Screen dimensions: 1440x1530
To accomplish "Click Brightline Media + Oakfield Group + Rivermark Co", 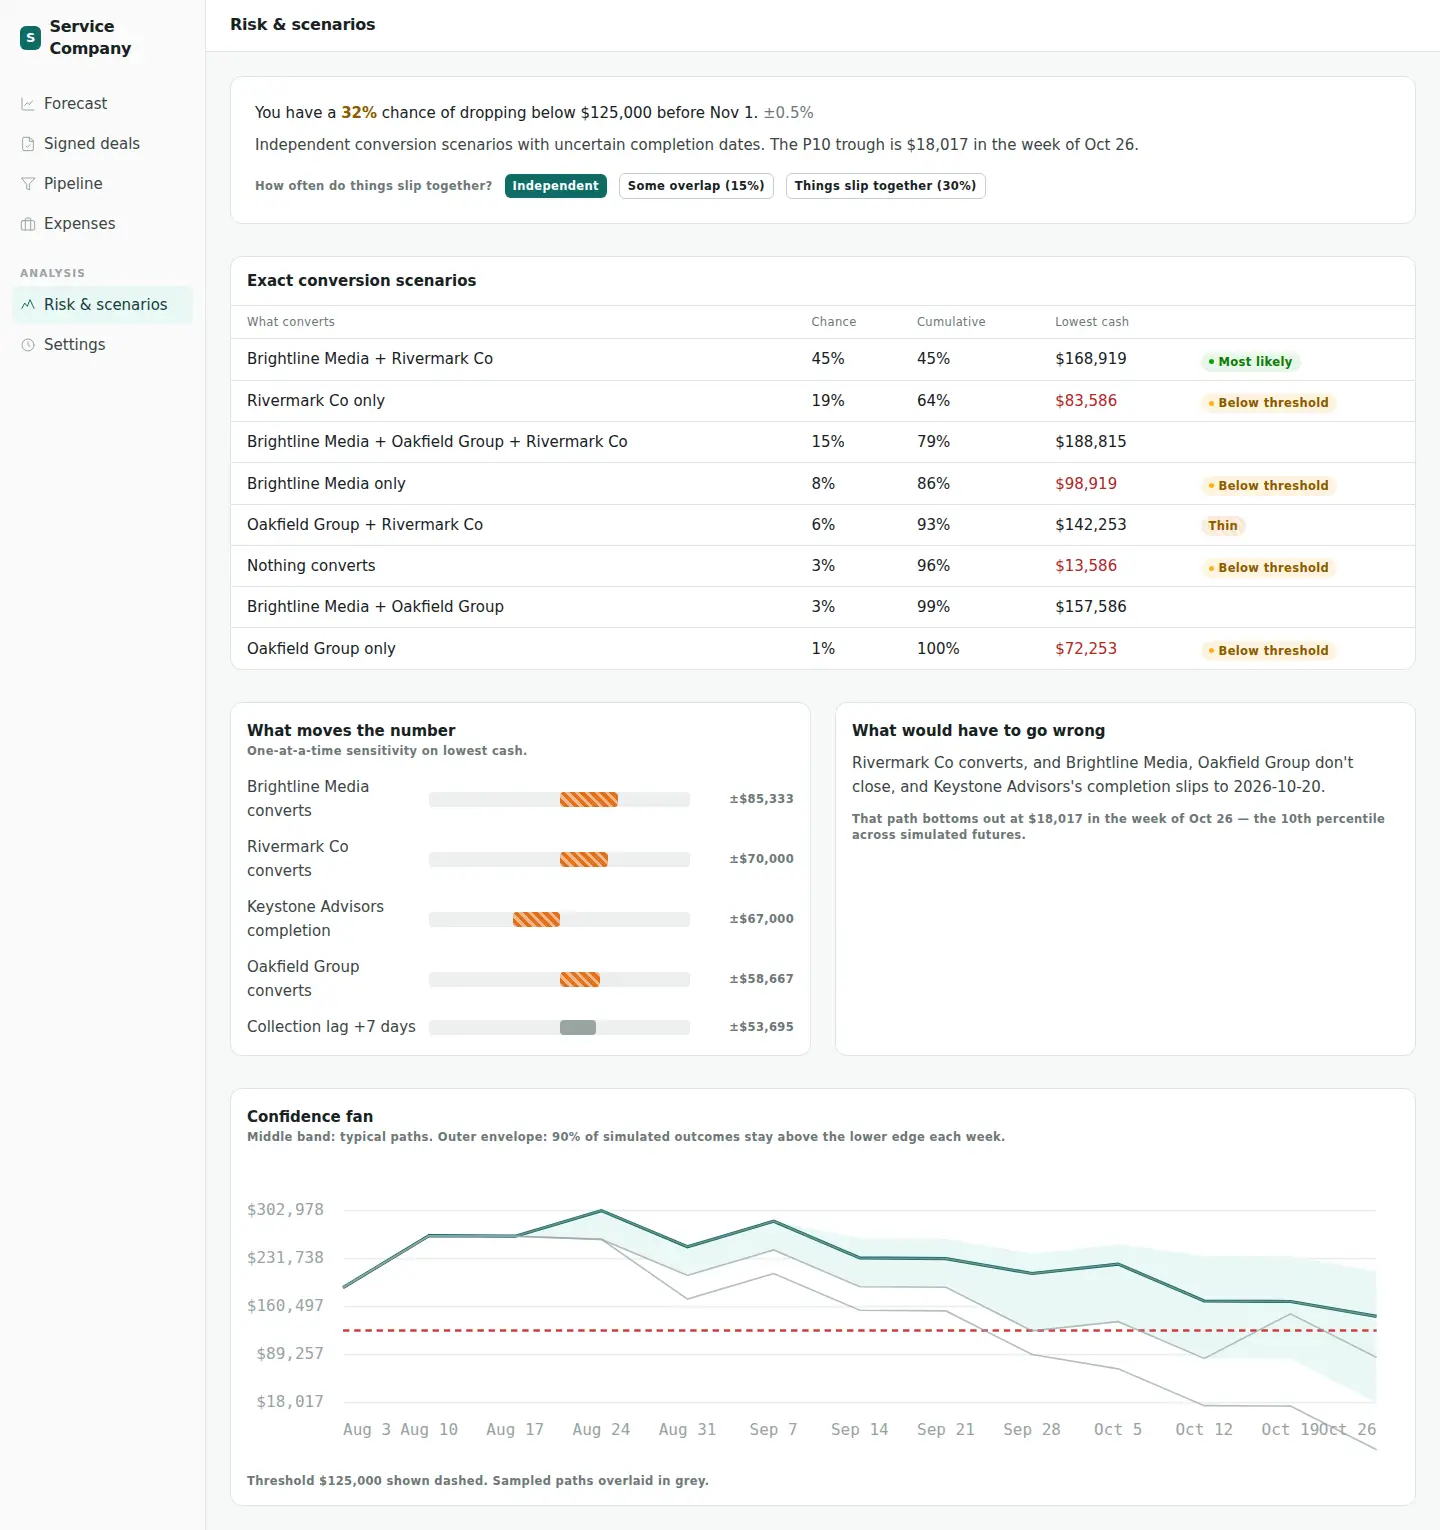I will 823,442.
